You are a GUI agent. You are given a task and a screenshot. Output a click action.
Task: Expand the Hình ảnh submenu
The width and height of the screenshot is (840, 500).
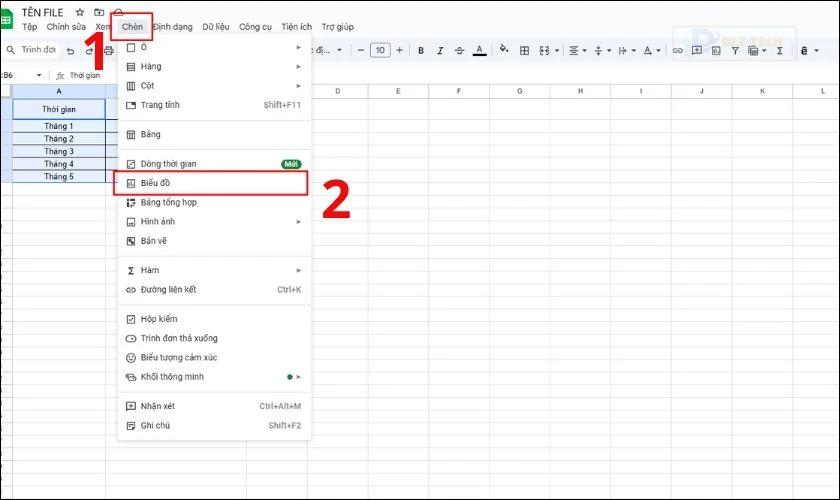point(214,222)
